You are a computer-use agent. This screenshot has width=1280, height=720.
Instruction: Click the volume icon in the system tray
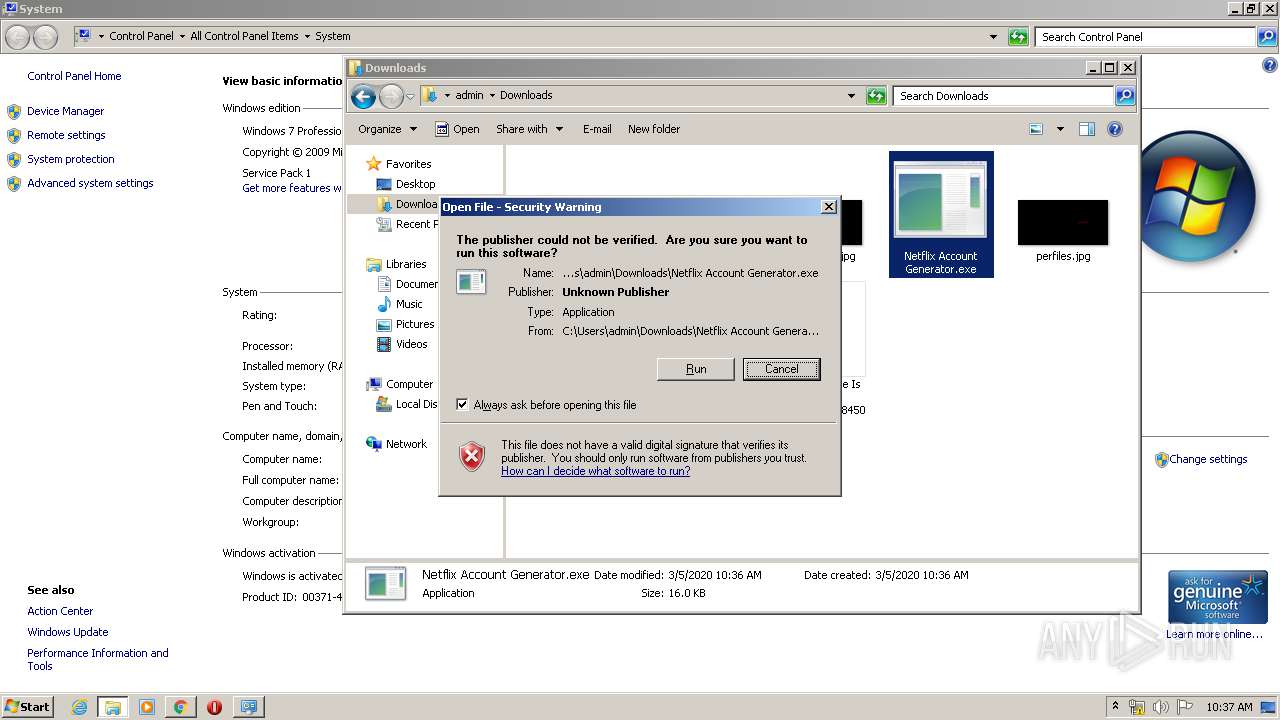point(1162,706)
